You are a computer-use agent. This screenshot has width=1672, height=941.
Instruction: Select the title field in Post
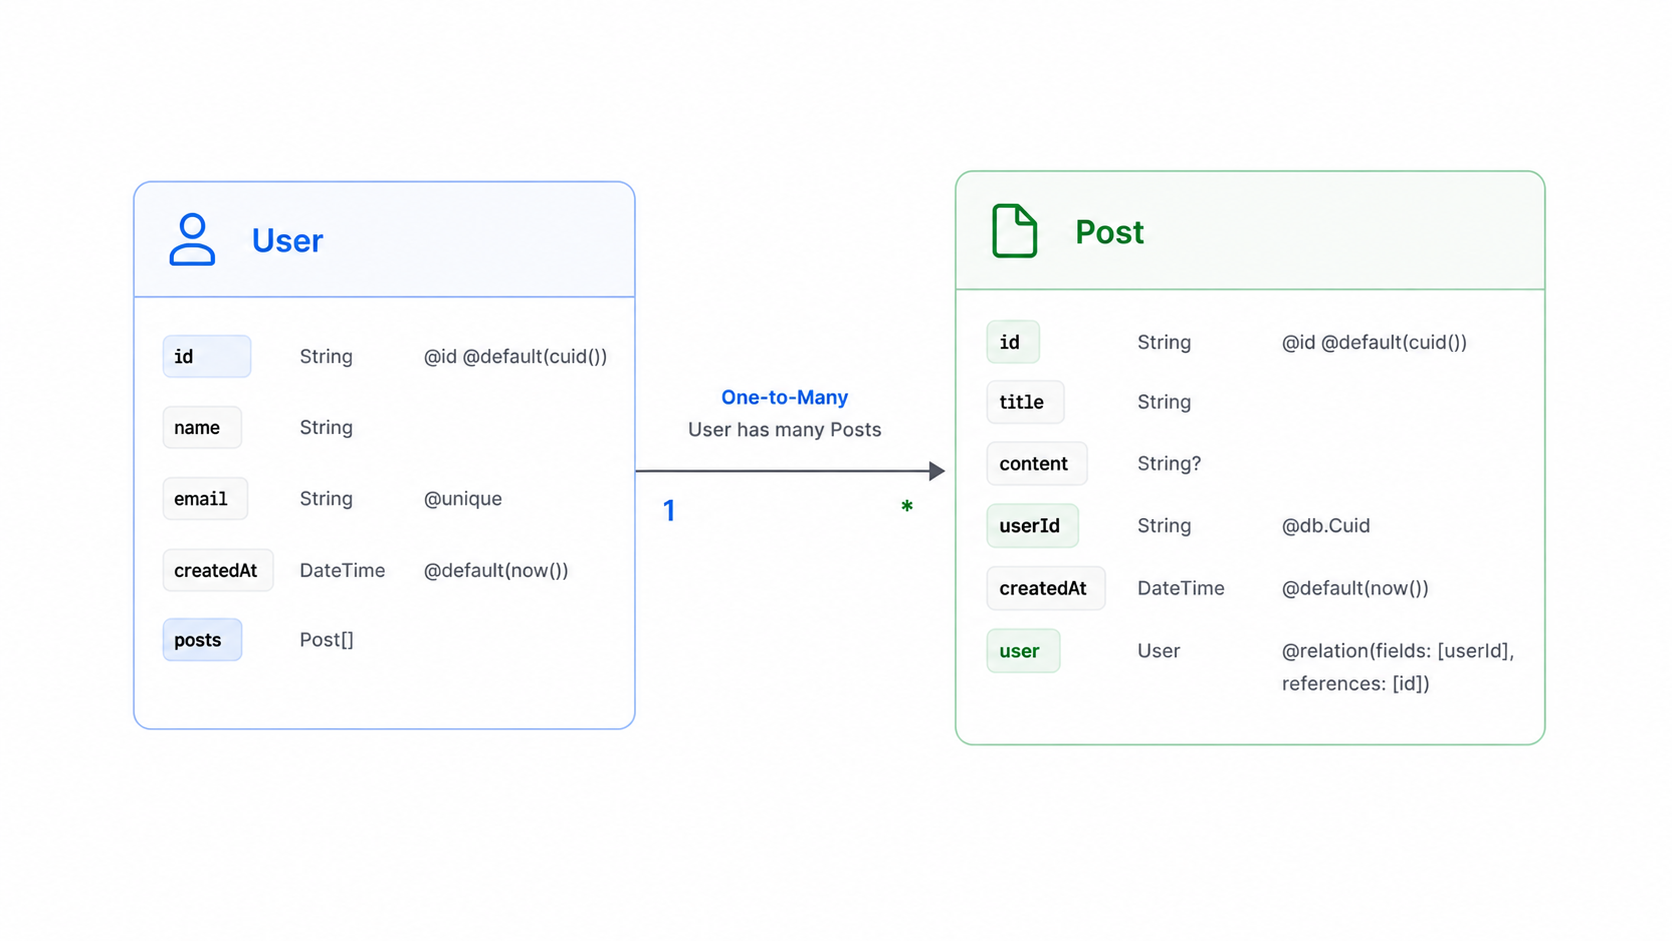coord(1025,402)
